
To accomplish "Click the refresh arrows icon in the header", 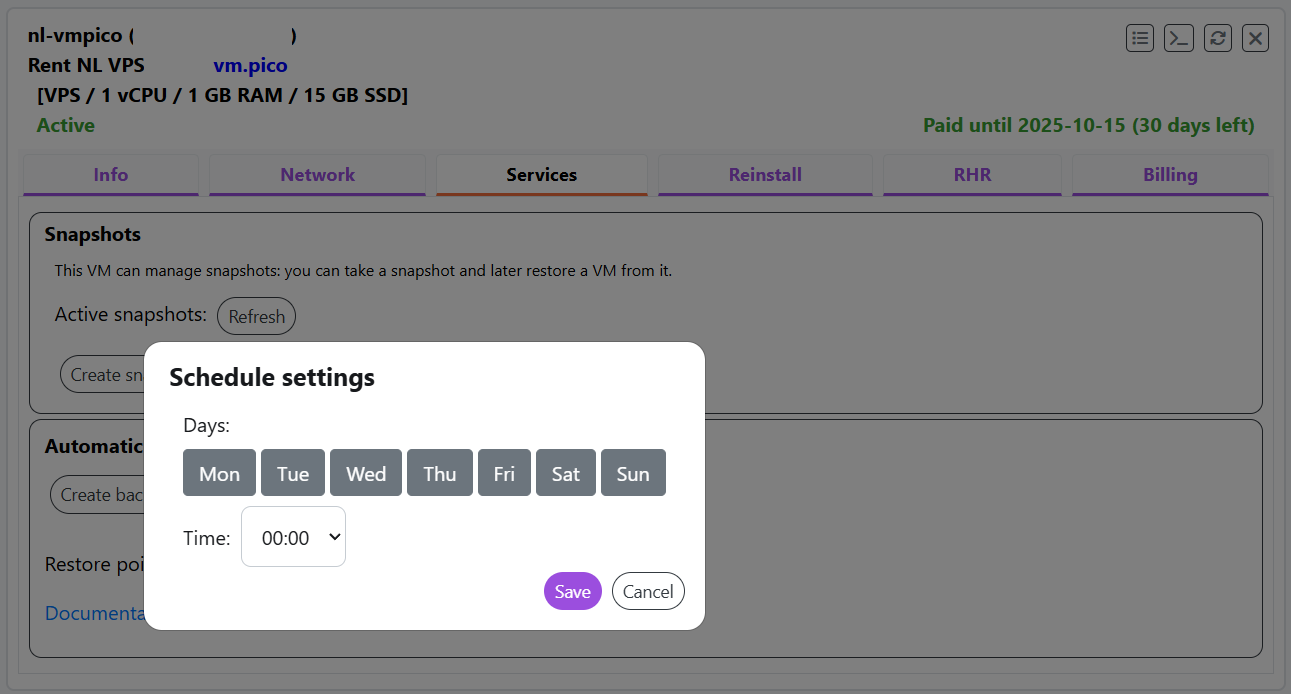I will (1217, 38).
